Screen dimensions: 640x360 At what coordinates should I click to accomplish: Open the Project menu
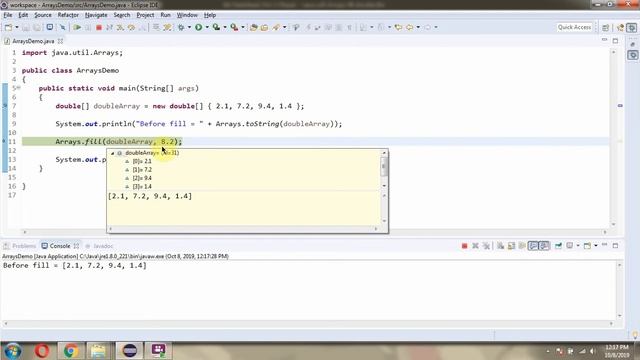(x=145, y=15)
